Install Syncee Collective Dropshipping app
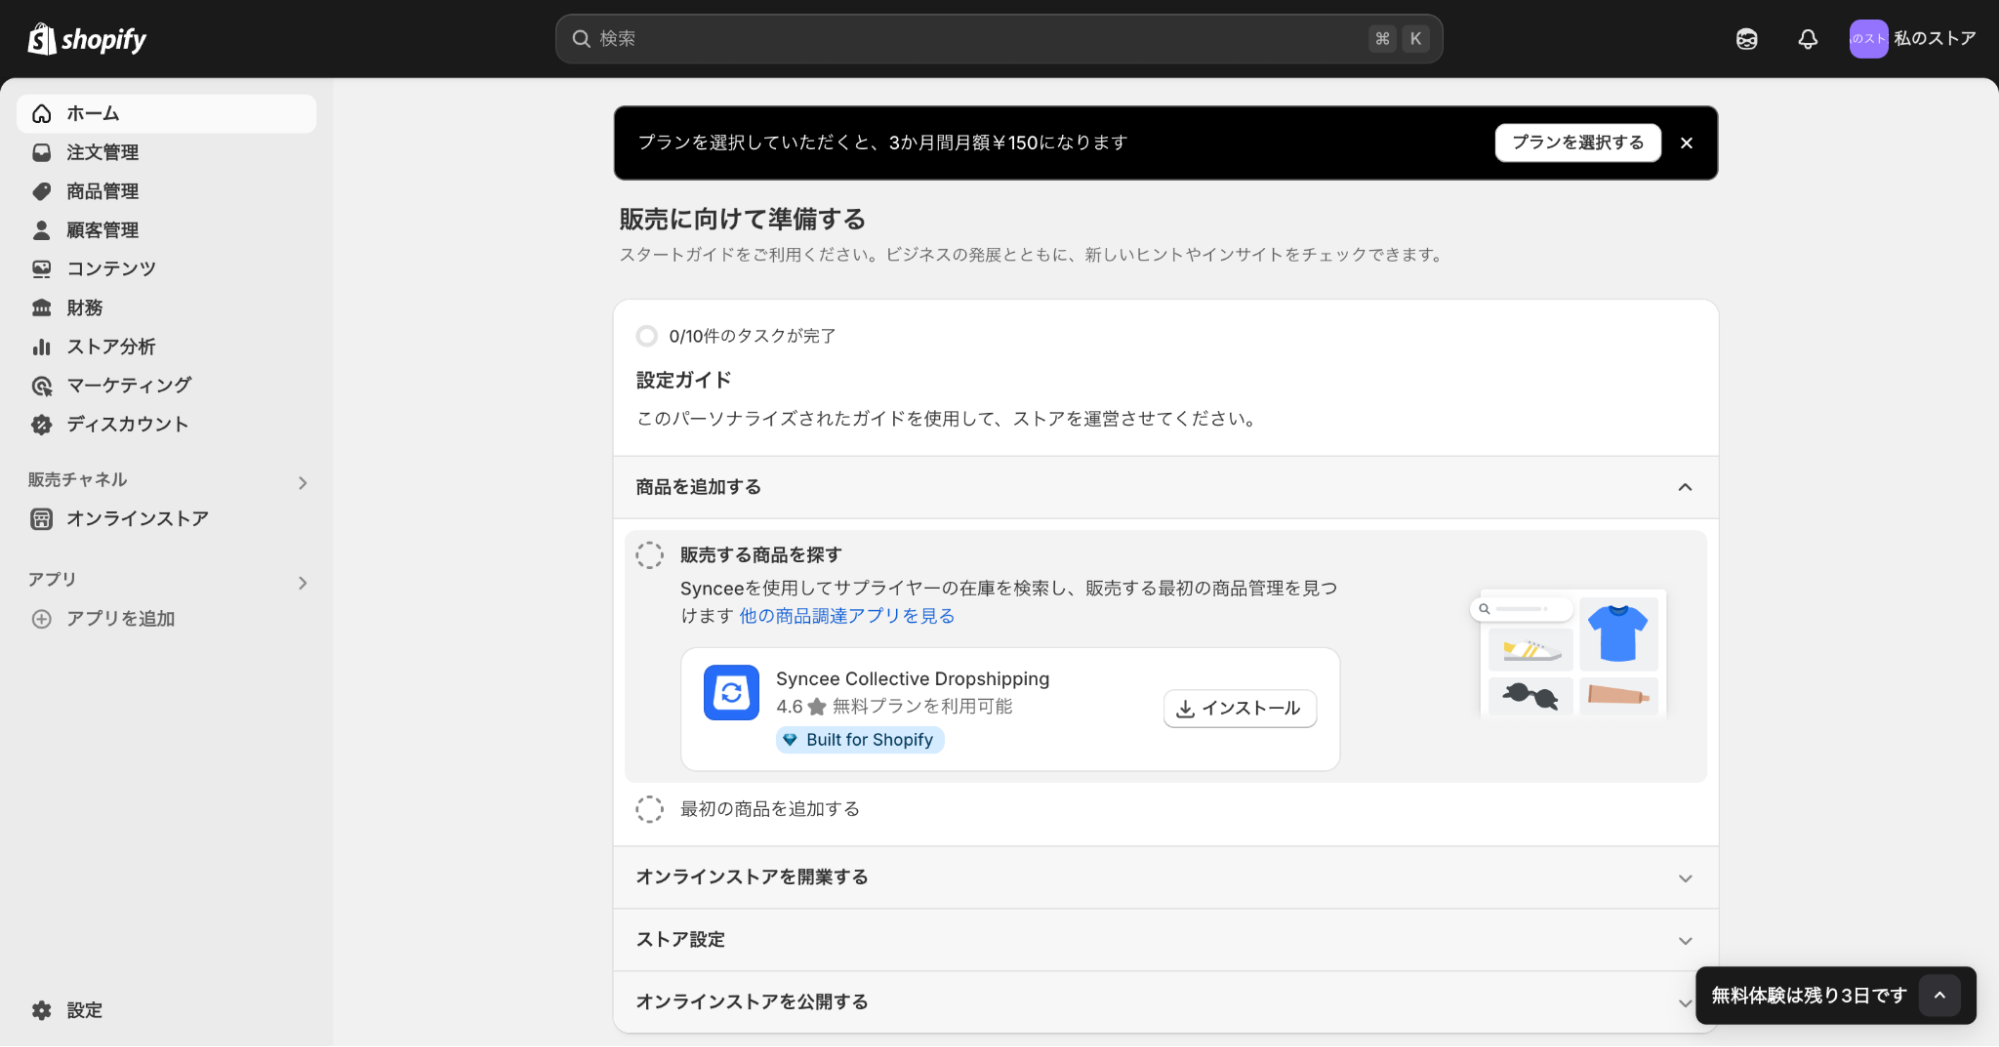1999x1047 pixels. tap(1239, 708)
